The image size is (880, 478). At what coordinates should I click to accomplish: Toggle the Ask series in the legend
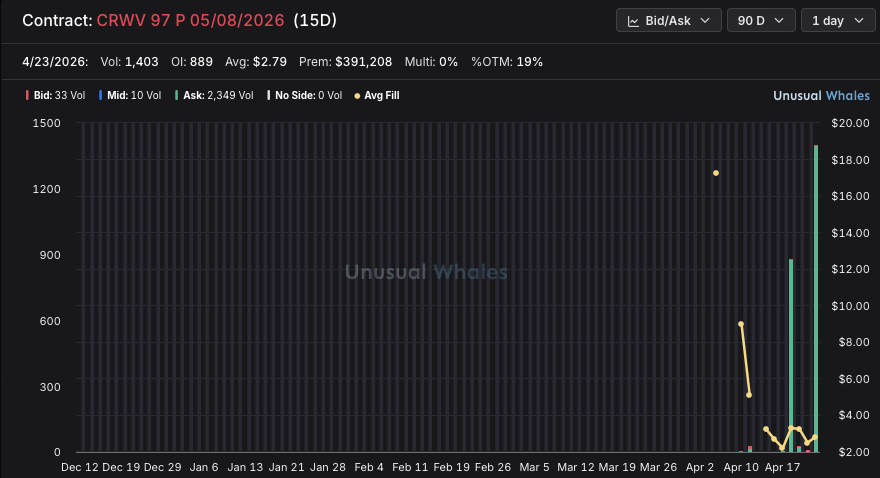(x=214, y=95)
